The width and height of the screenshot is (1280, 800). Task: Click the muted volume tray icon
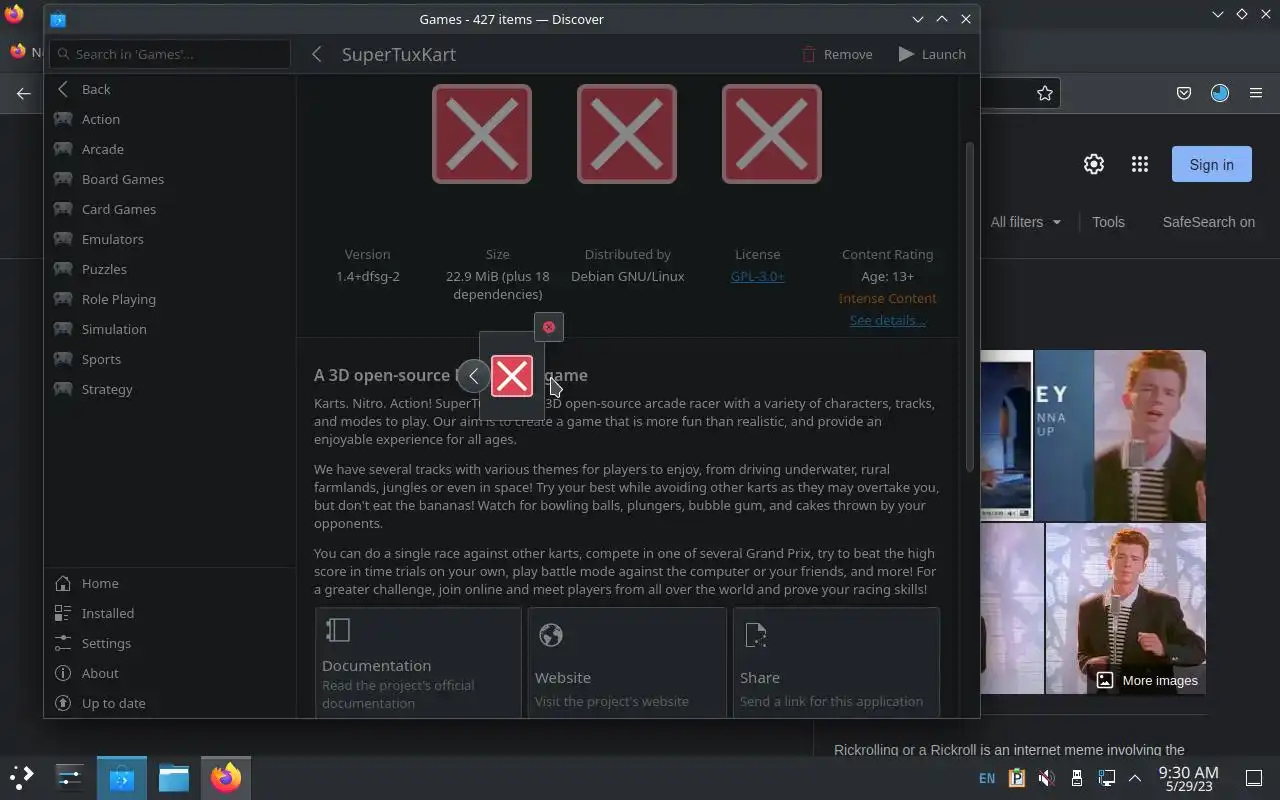[1046, 778]
